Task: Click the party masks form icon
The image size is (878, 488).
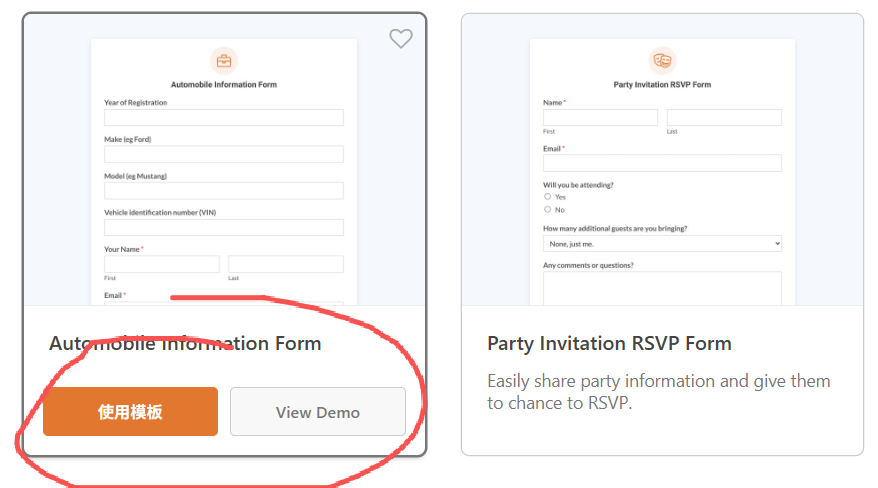Action: click(x=662, y=60)
